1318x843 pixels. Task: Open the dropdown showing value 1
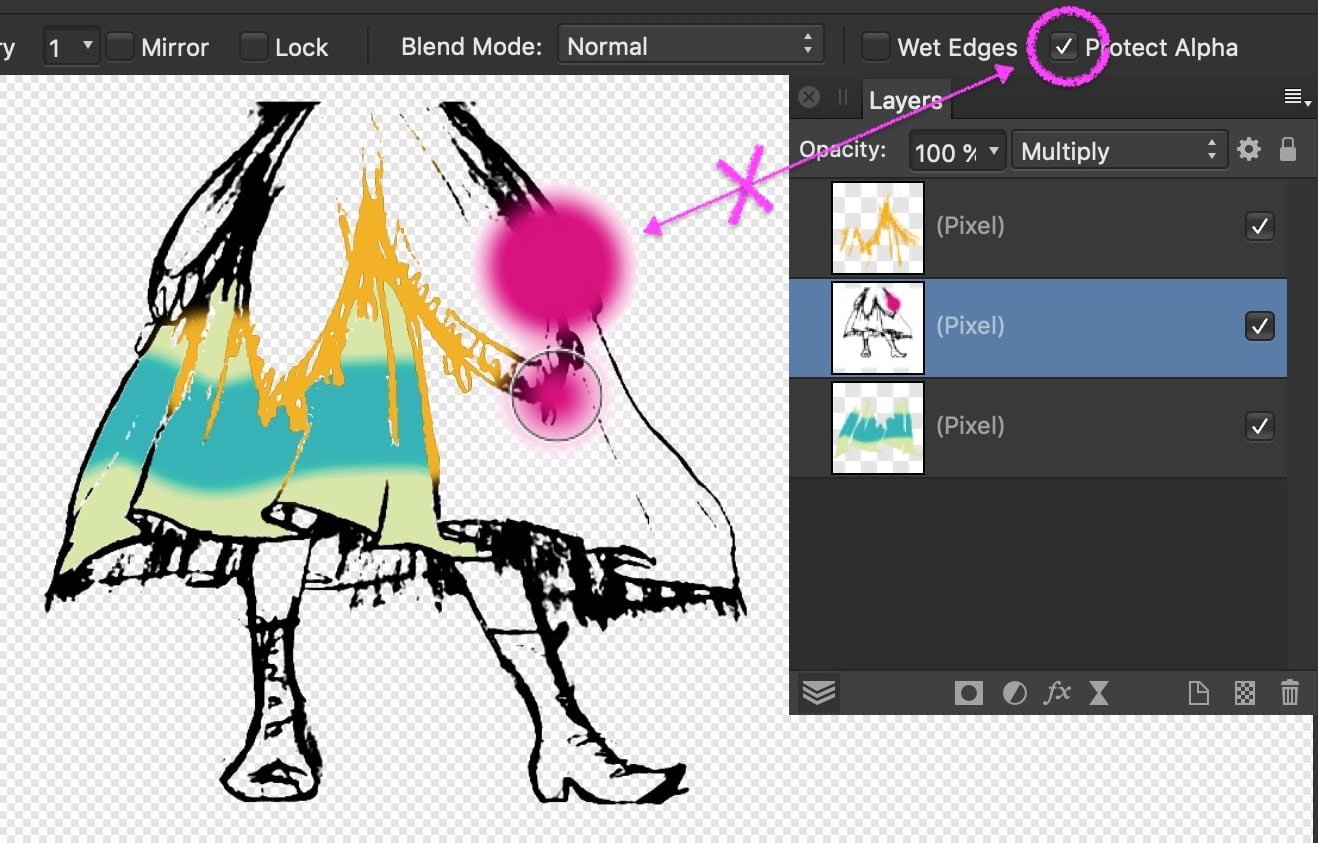(x=71, y=46)
